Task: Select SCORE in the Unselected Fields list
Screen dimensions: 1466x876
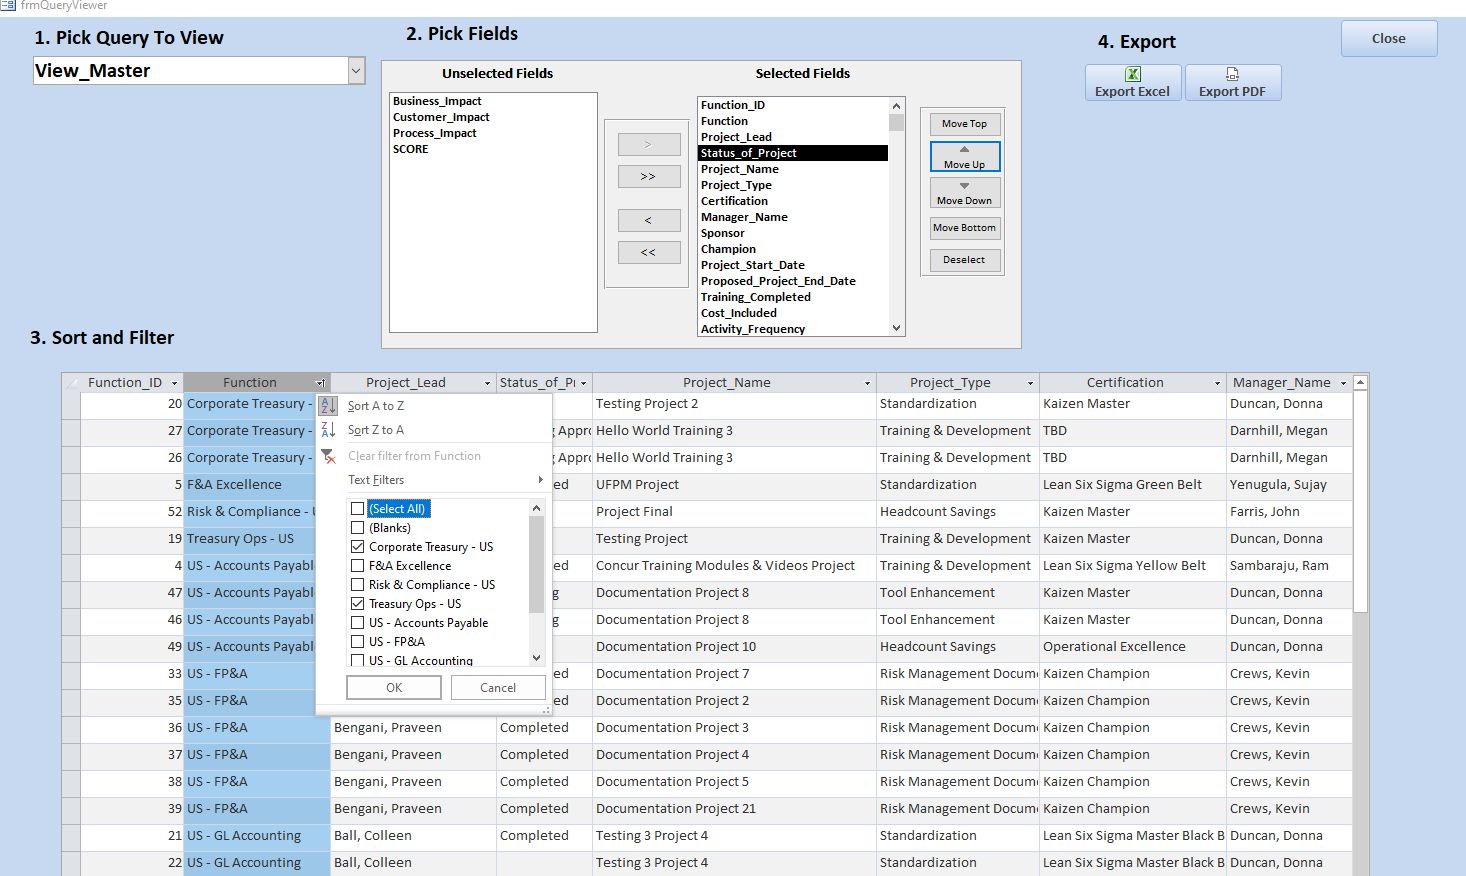Action: pos(411,149)
